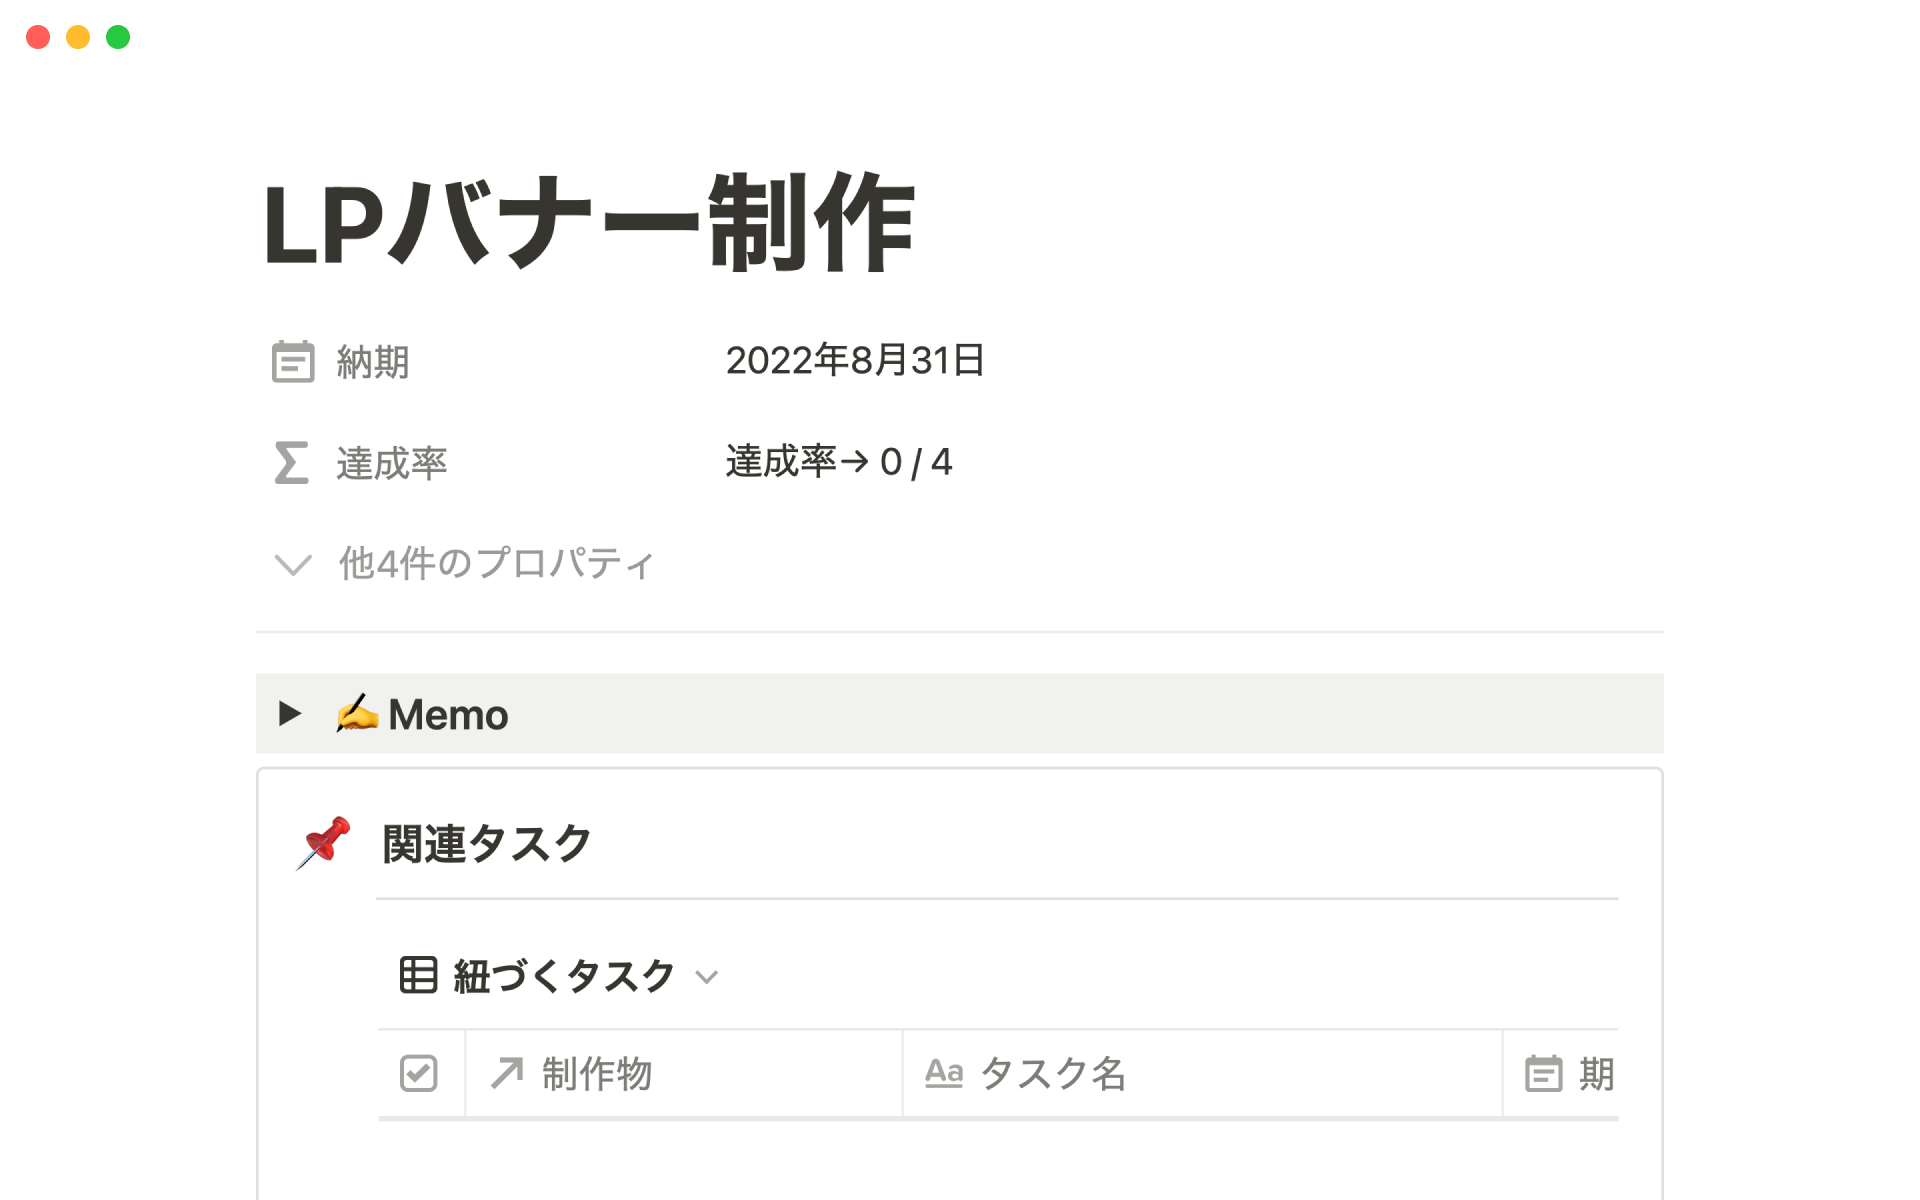Click the page title LPバナー制作
Image resolution: width=1920 pixels, height=1200 pixels.
(x=589, y=223)
